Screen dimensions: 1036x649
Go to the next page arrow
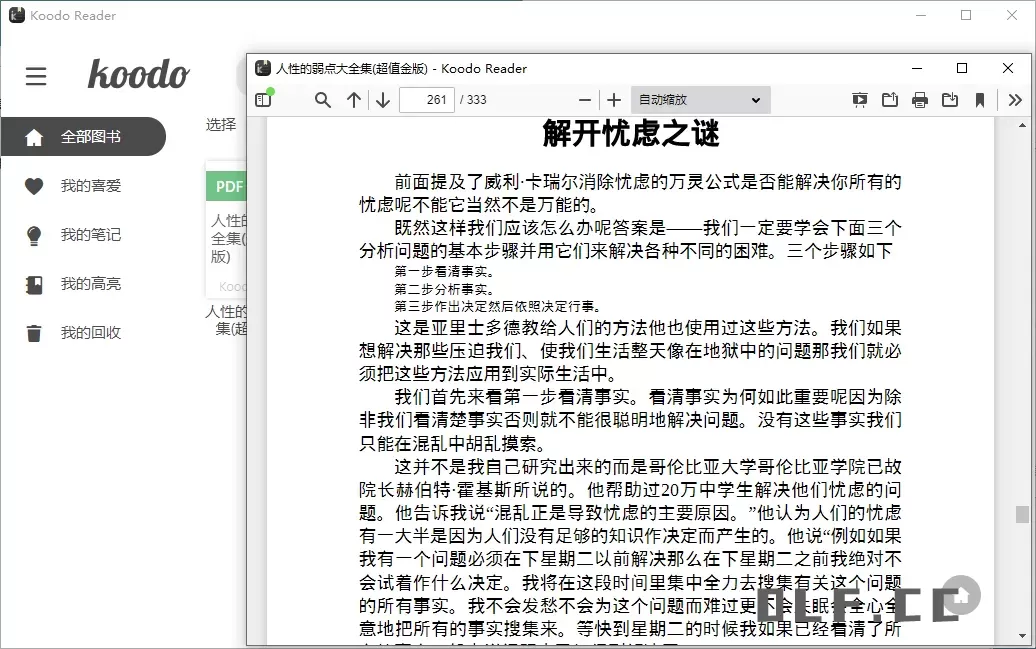click(x=383, y=100)
